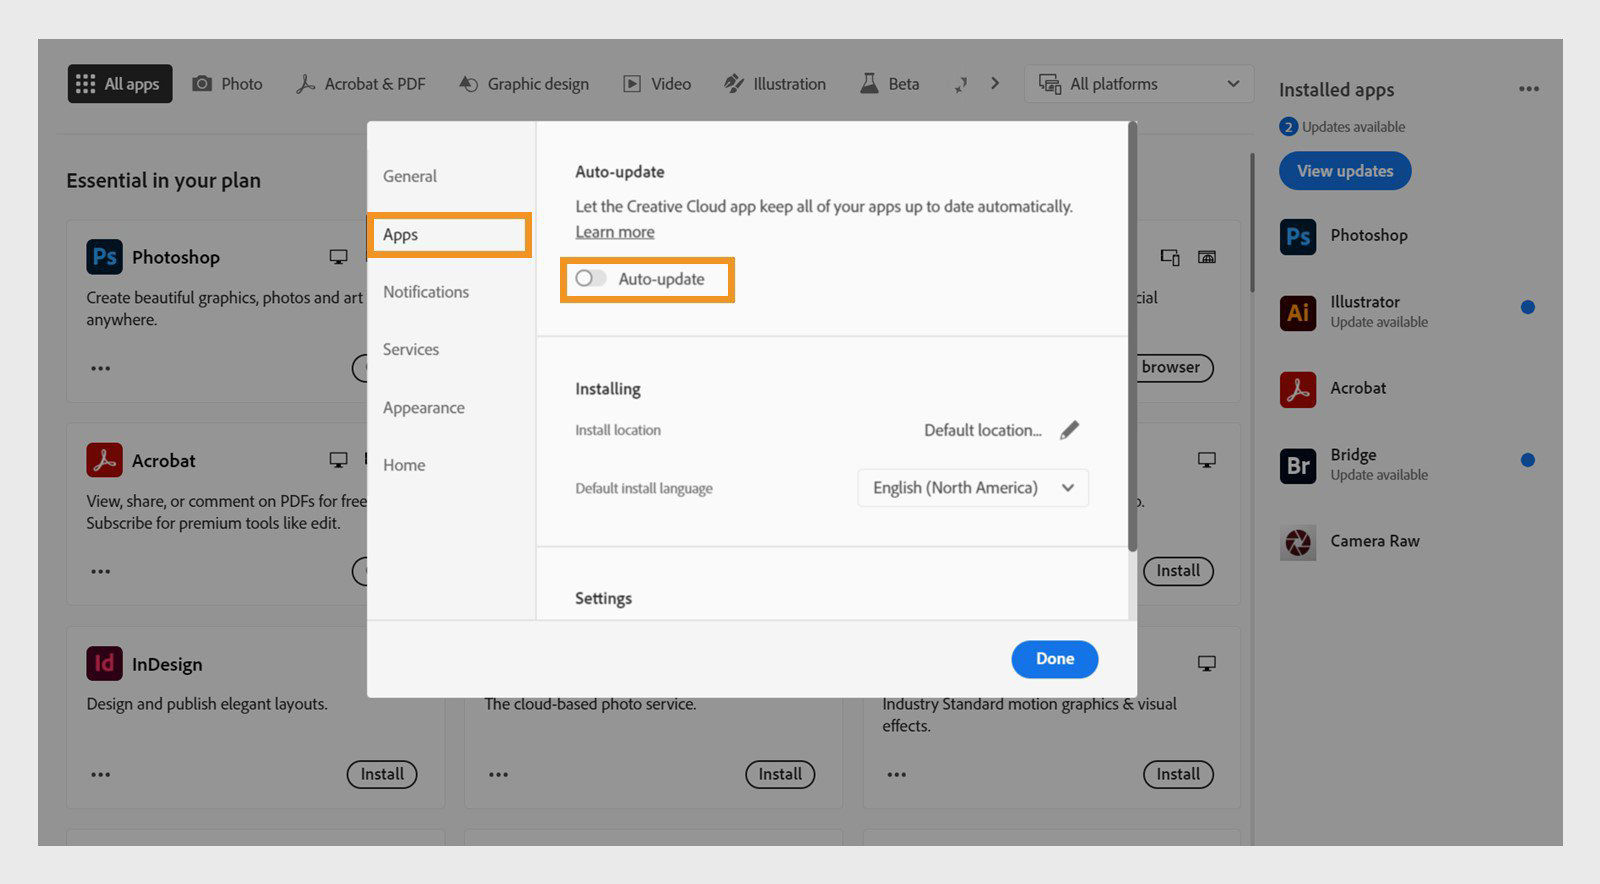Filter by Illustration category
Screen dimensions: 1600x884
(x=775, y=84)
